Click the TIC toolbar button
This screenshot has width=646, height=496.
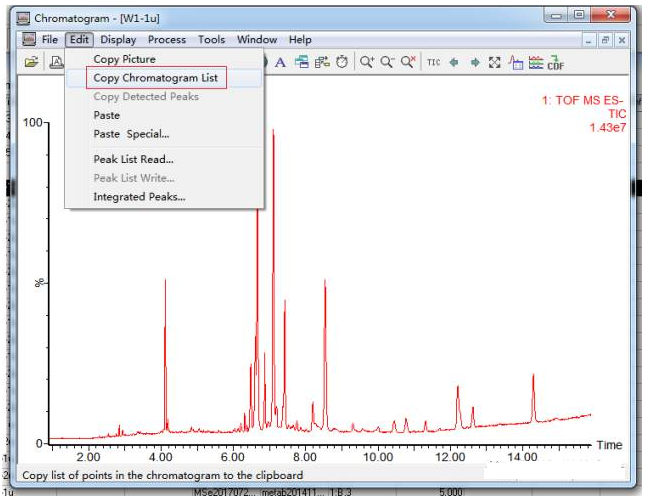click(434, 62)
